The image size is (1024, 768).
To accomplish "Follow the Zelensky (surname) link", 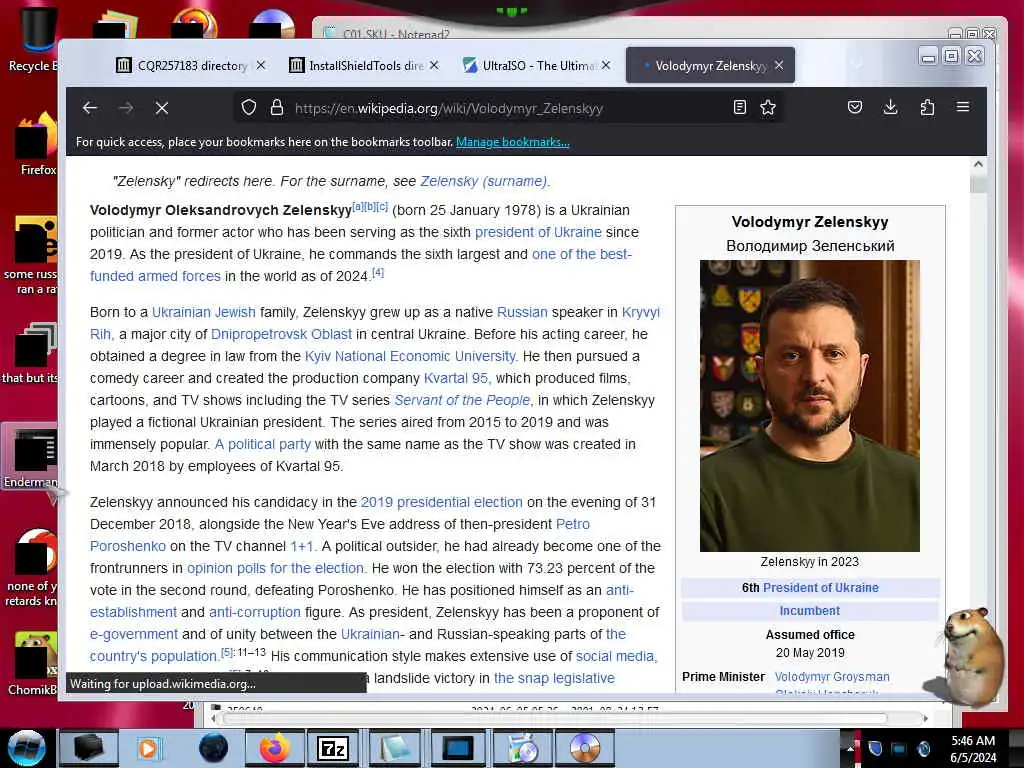I will (483, 181).
